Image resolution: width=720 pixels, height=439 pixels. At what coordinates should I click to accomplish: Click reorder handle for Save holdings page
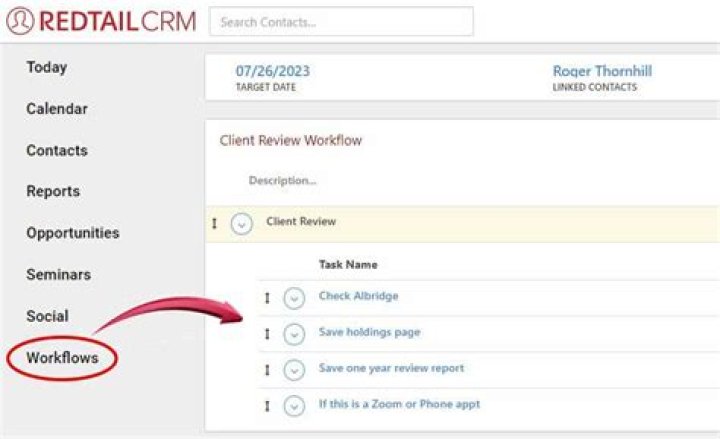click(x=267, y=334)
